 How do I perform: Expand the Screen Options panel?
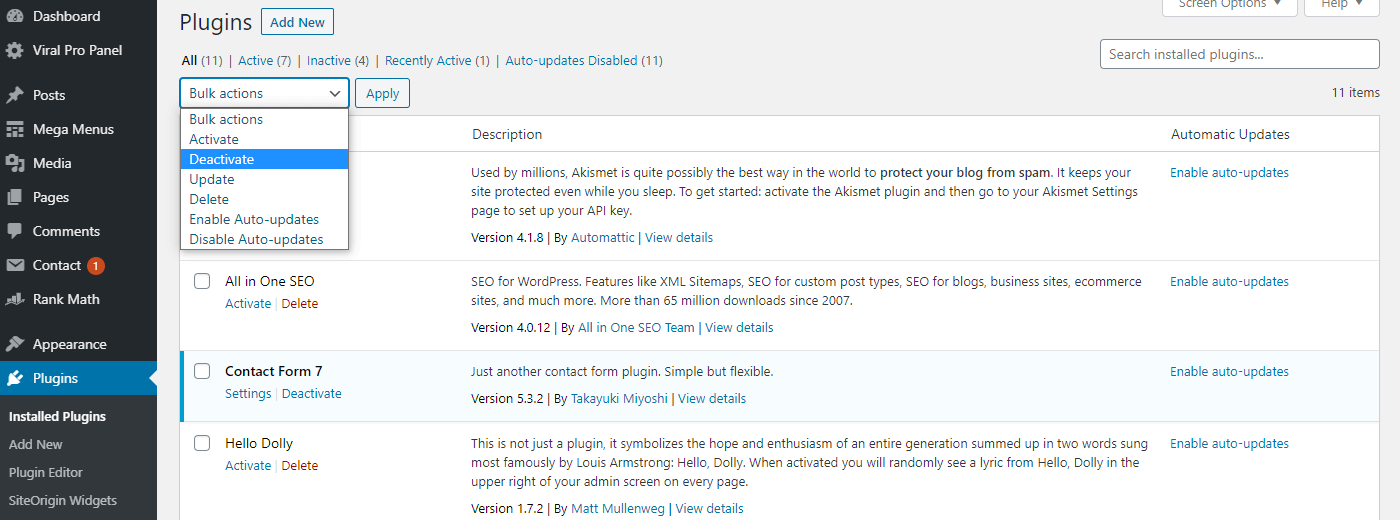coord(1229,5)
